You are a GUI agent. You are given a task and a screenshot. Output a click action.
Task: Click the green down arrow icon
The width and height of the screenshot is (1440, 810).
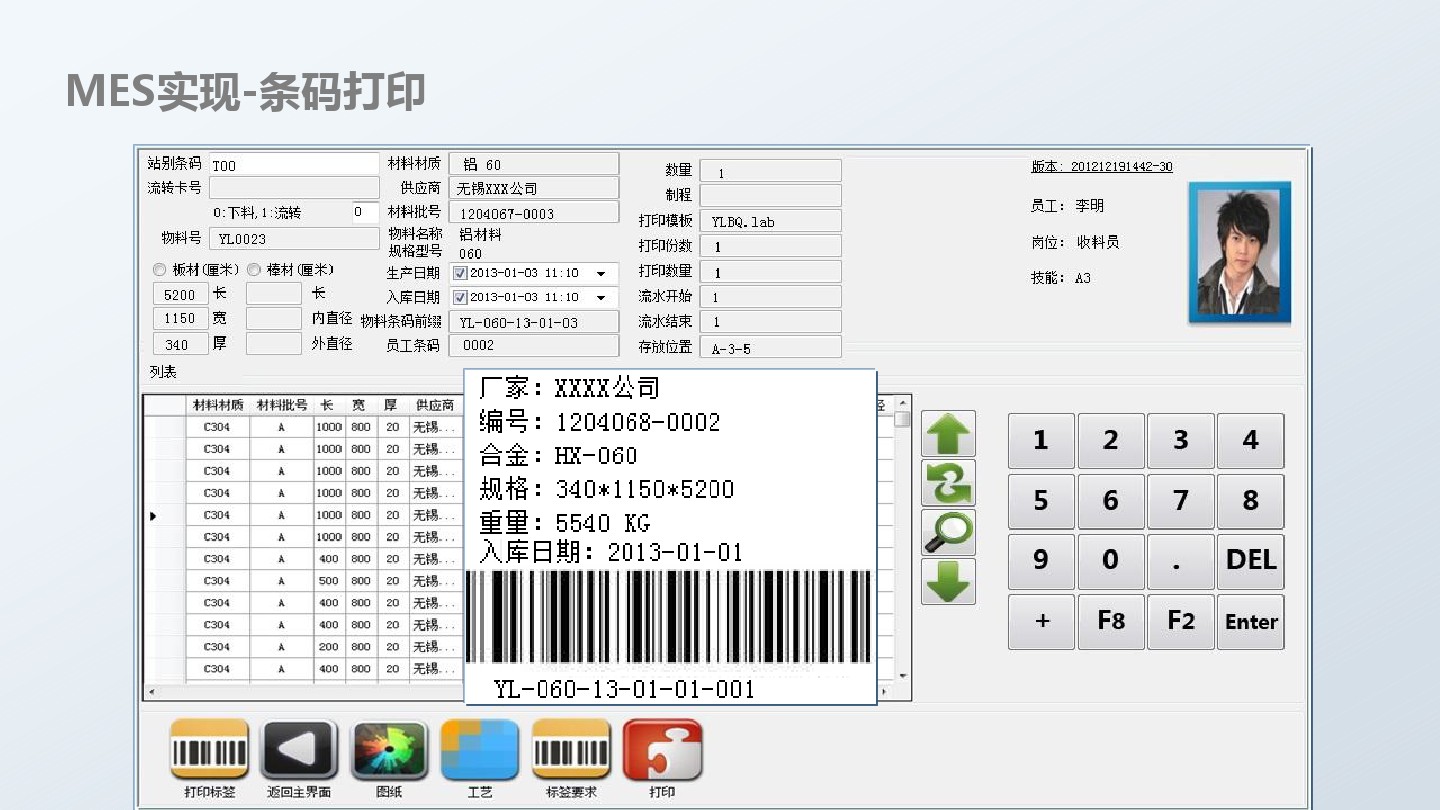pyautogui.click(x=948, y=581)
